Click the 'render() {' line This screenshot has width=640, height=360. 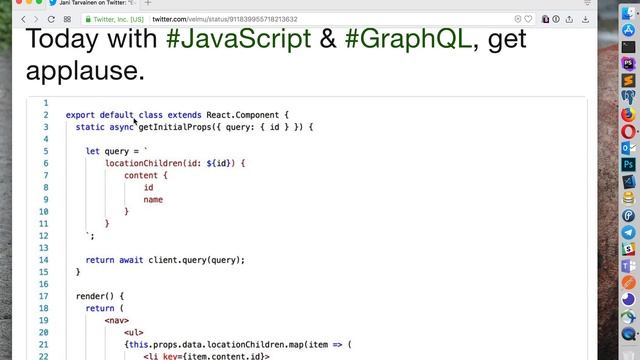100,296
